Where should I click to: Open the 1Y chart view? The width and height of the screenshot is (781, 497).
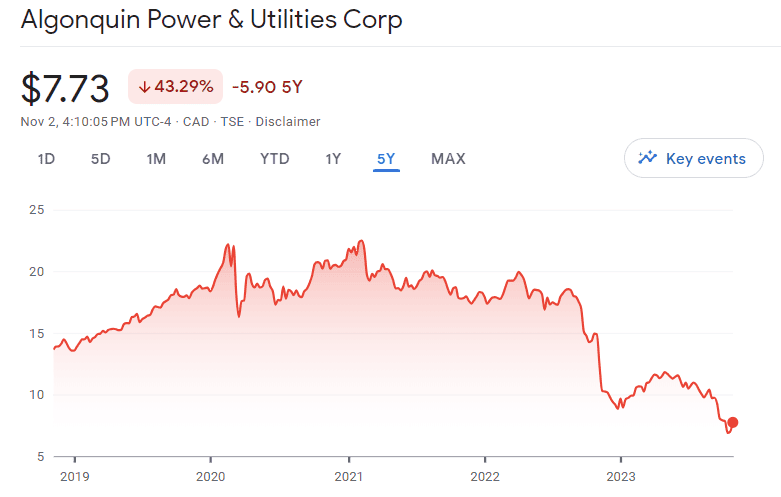(333, 159)
